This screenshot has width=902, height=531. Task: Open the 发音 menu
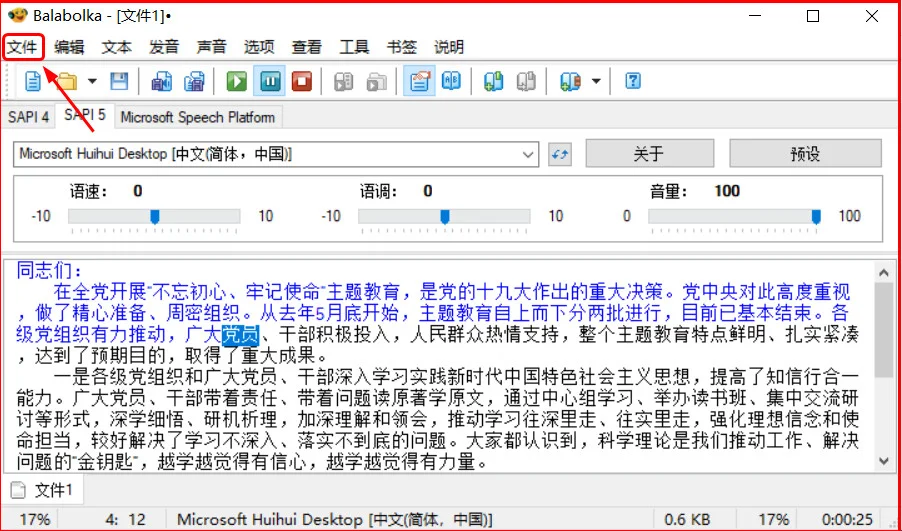coord(164,47)
